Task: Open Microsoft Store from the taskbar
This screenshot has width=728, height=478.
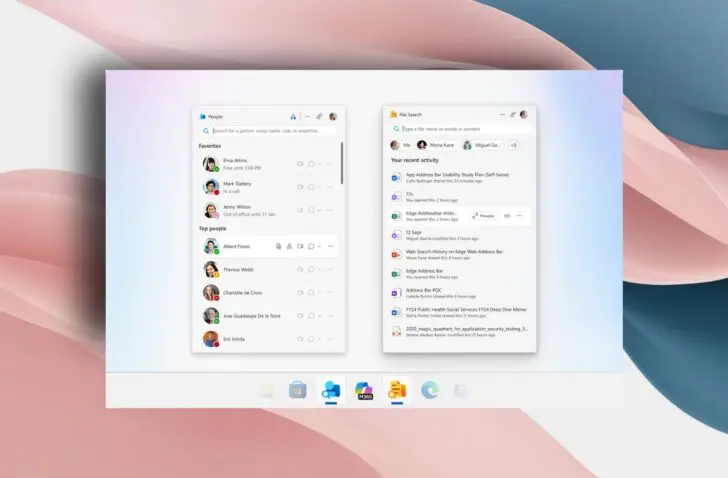Action: click(298, 390)
